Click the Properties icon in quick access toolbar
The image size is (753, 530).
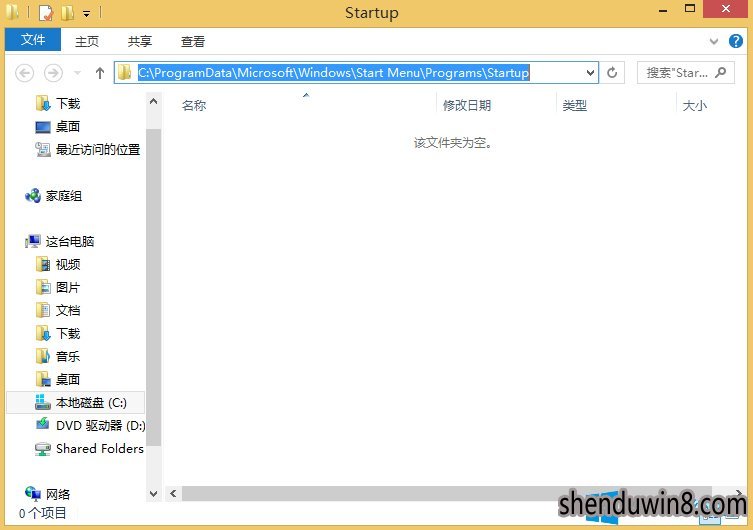point(45,13)
